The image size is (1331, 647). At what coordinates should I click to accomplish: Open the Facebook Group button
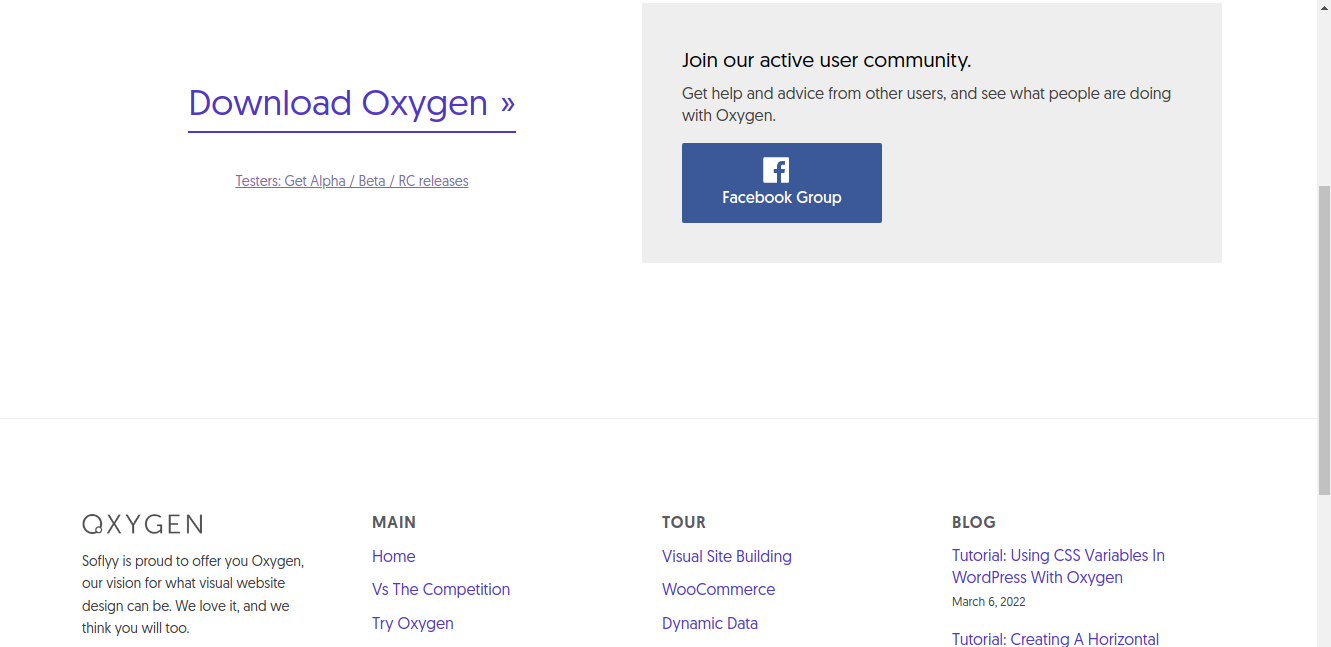pos(782,183)
